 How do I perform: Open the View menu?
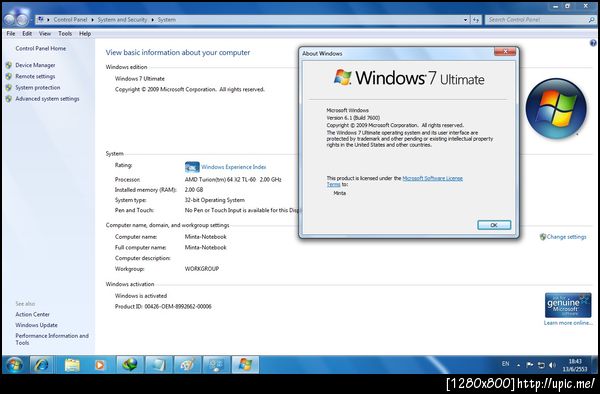(x=45, y=34)
